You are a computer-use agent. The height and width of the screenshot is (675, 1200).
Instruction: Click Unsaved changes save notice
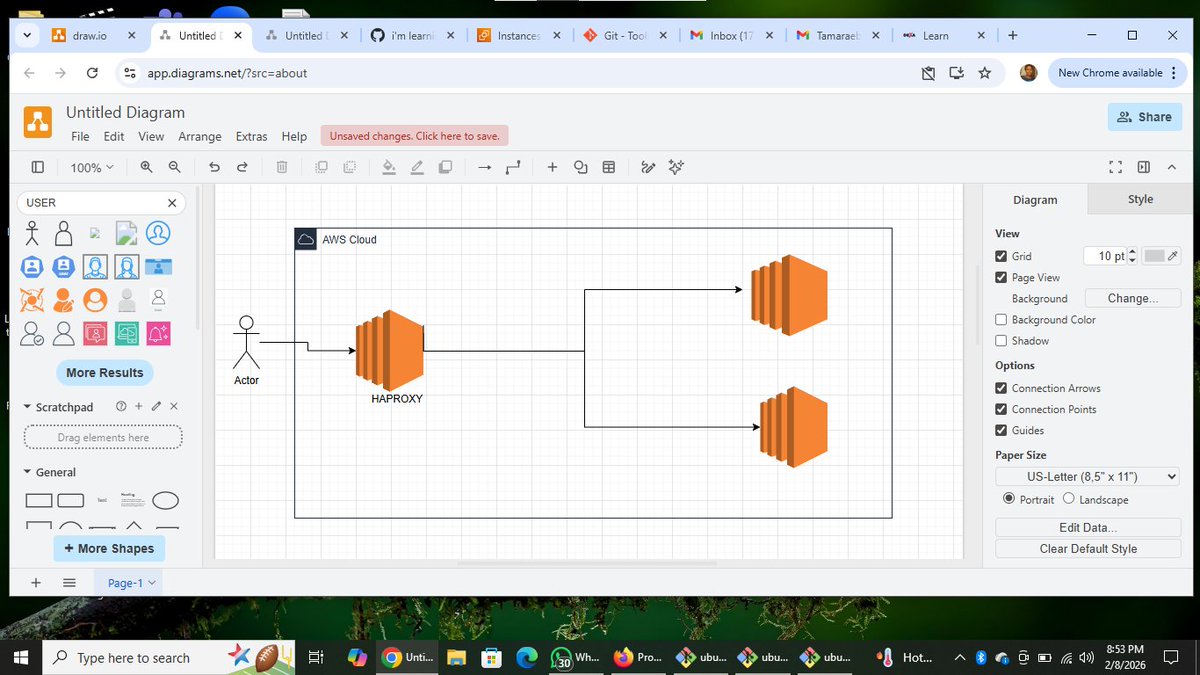click(414, 136)
